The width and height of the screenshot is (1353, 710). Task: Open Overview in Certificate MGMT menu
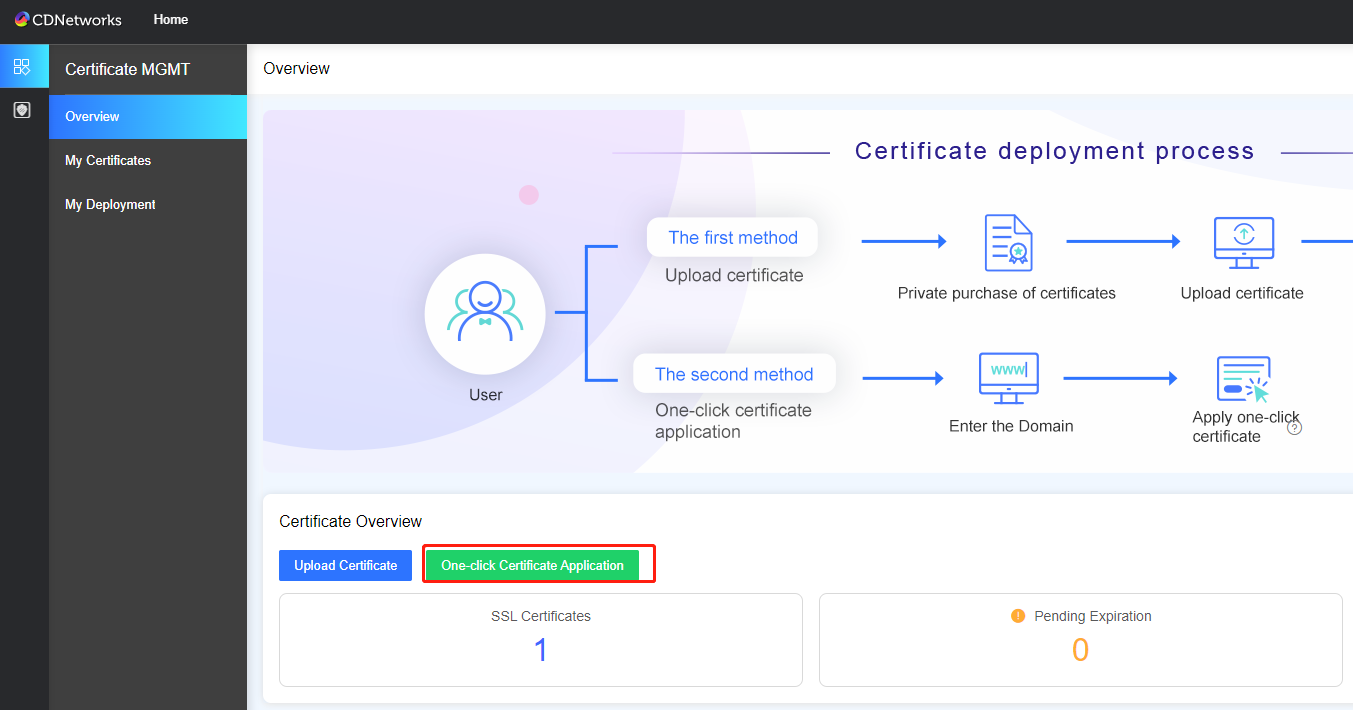148,117
